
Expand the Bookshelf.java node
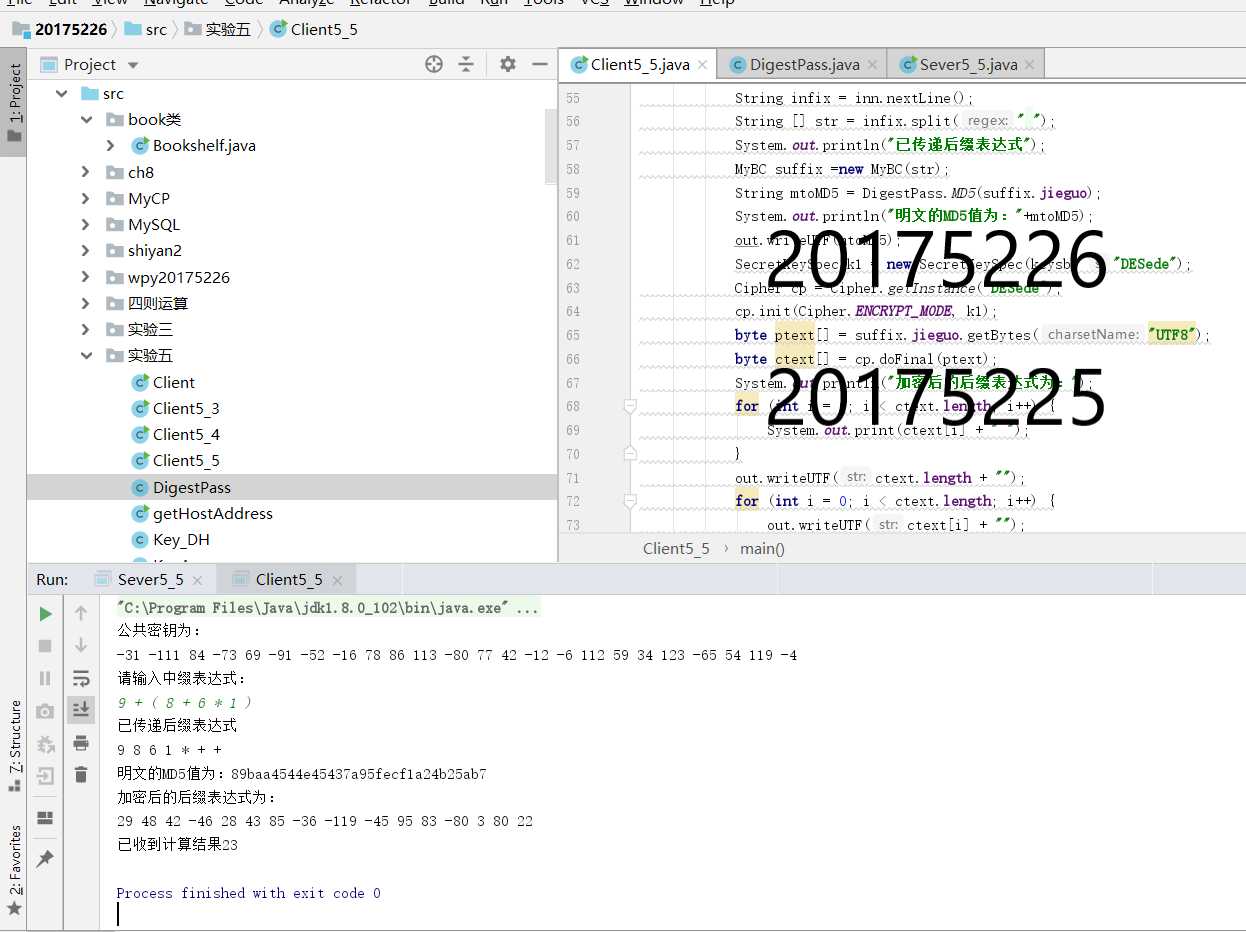coord(111,145)
